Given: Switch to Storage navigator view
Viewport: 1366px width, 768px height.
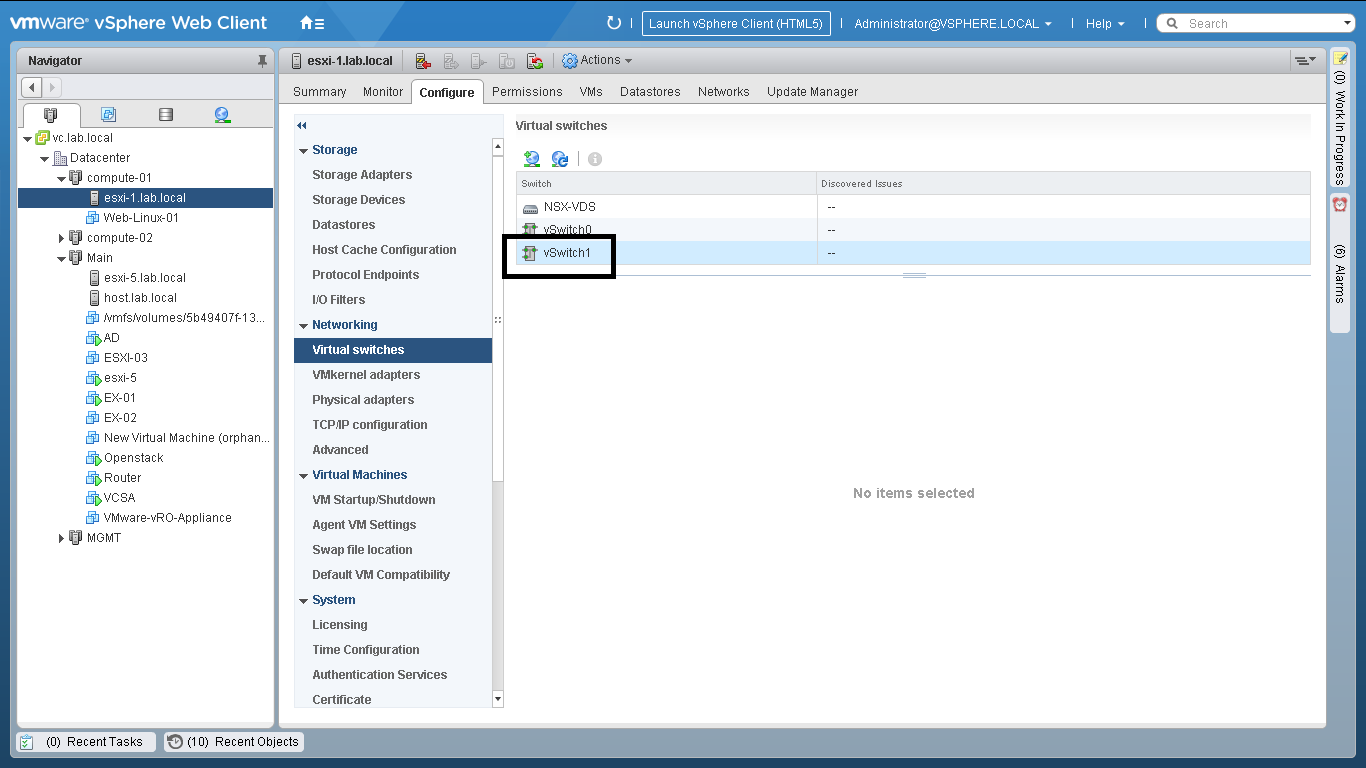Looking at the screenshot, I should pyautogui.click(x=166, y=115).
